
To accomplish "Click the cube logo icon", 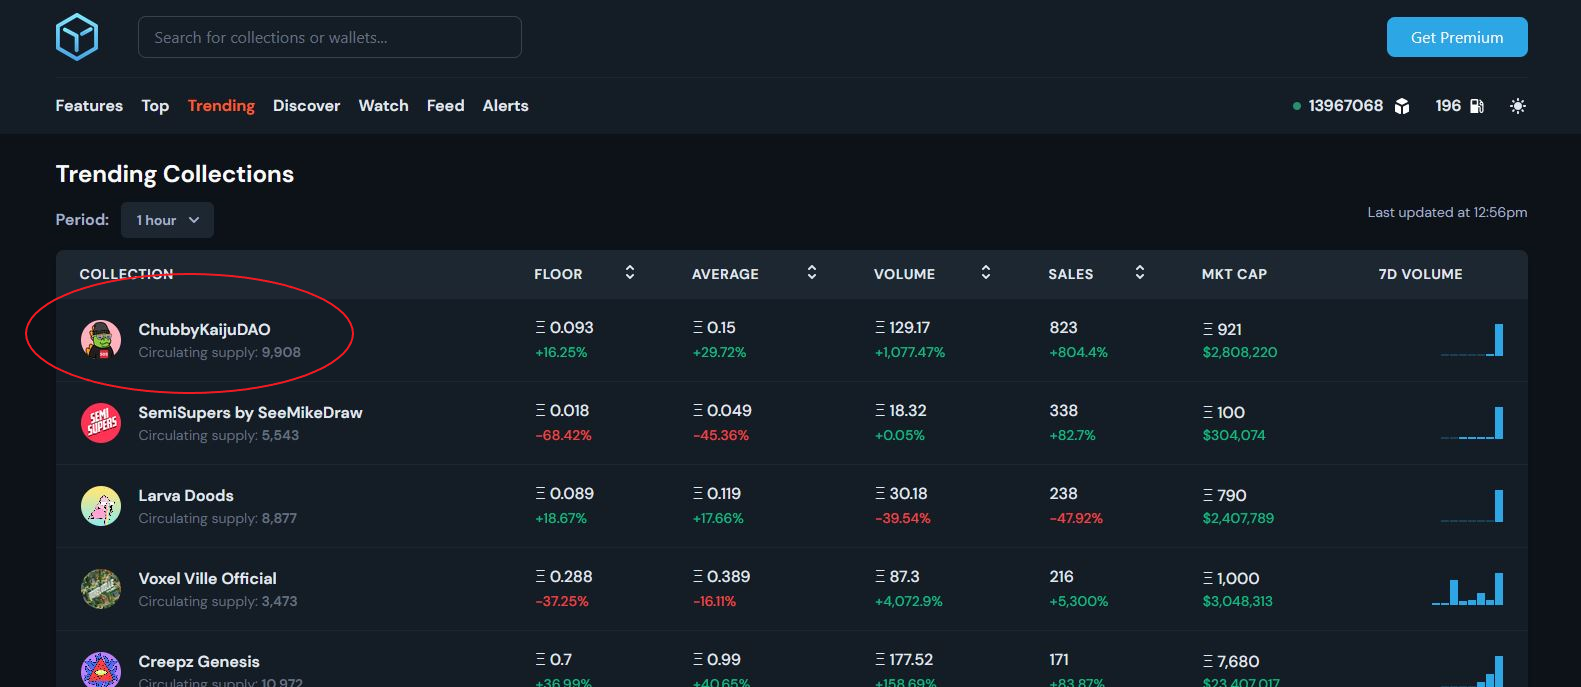I will click(x=77, y=37).
